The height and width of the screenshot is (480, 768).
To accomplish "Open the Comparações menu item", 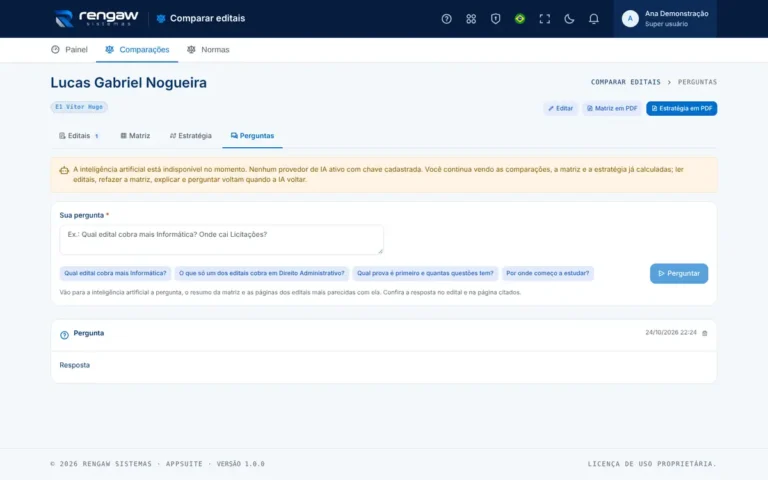I will tap(137, 49).
